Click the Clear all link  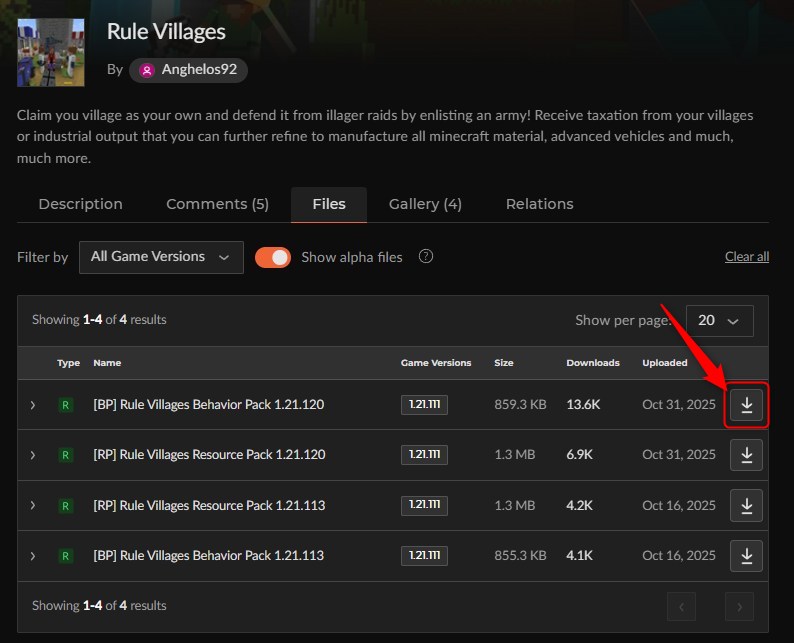point(747,257)
